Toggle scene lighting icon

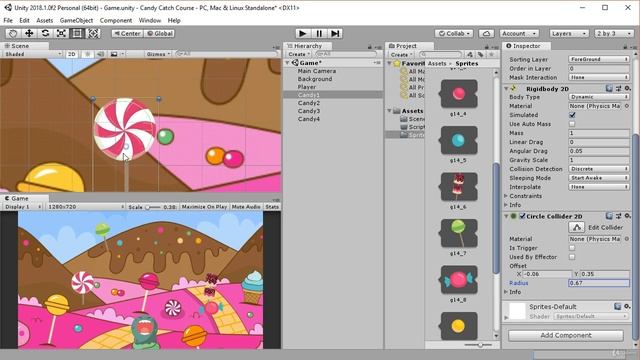point(87,54)
